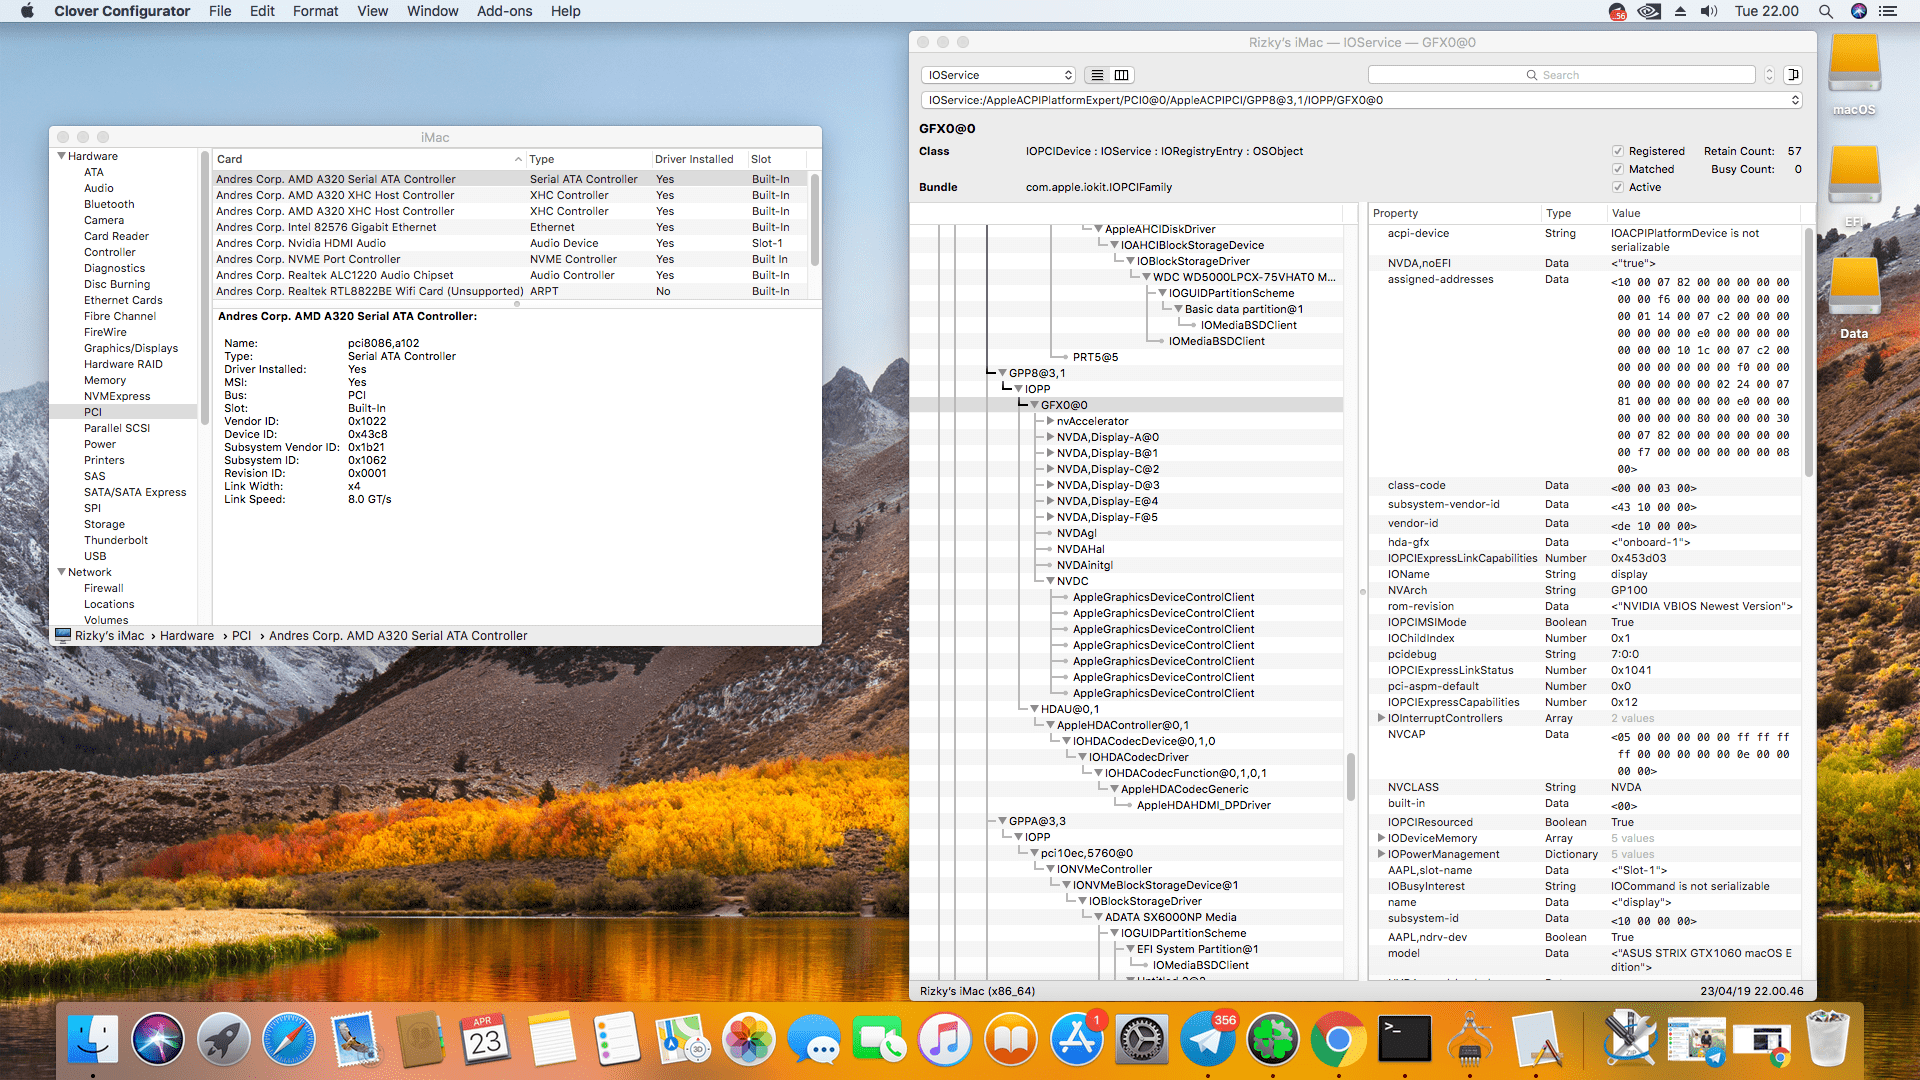Expand the nvAccelerator tree node
Screen dimensions: 1920x1080
coord(1049,421)
